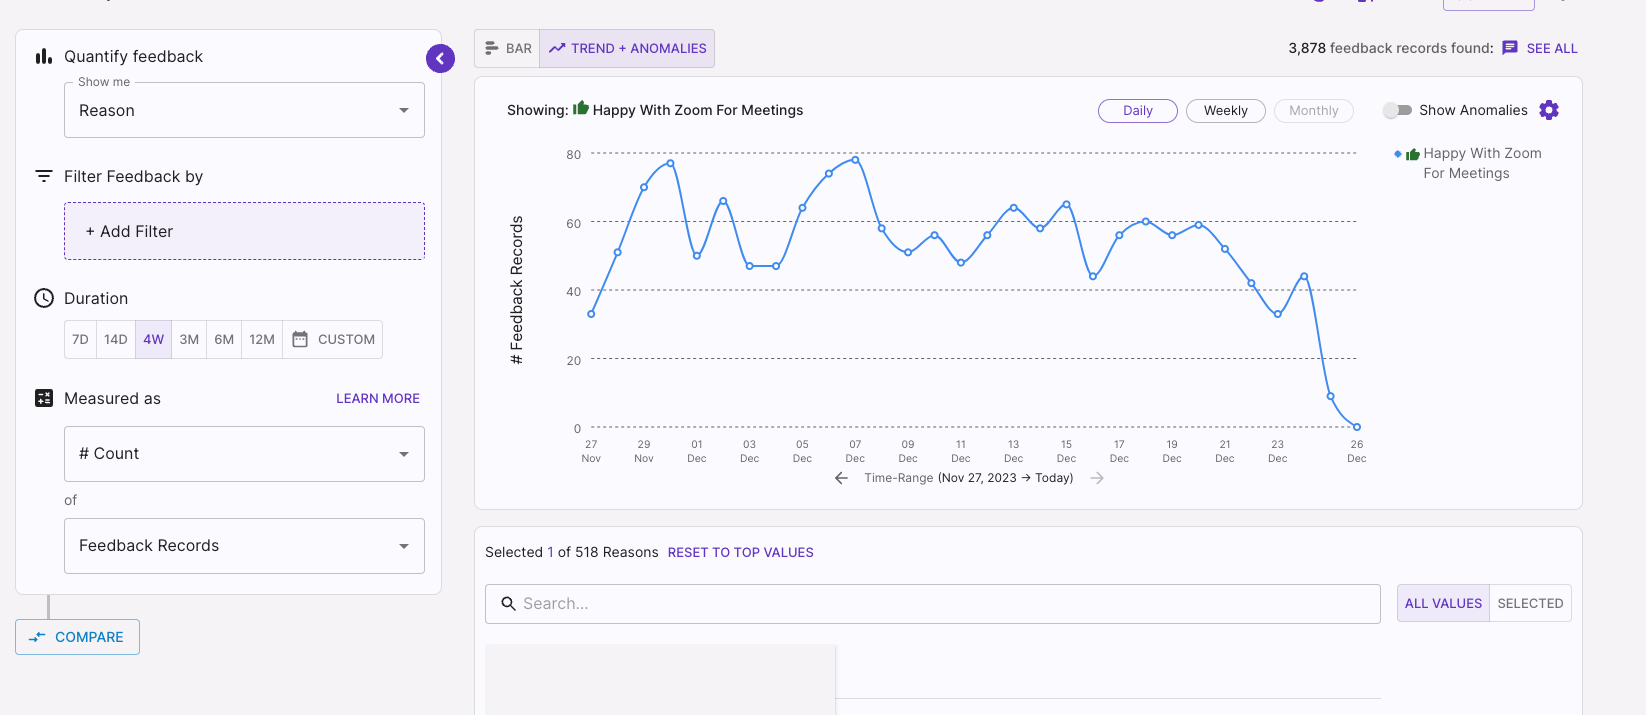Switch to BAR chart tab

(507, 48)
